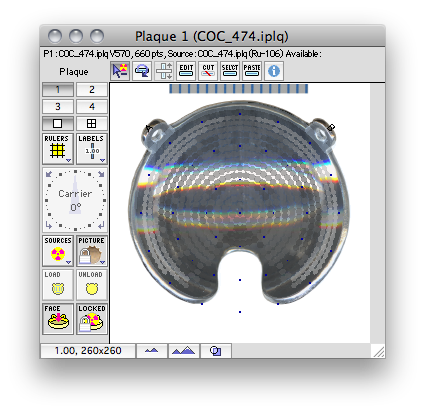Select single pane layout square
Image resolution: width=425 pixels, height=413 pixels.
click(x=58, y=124)
